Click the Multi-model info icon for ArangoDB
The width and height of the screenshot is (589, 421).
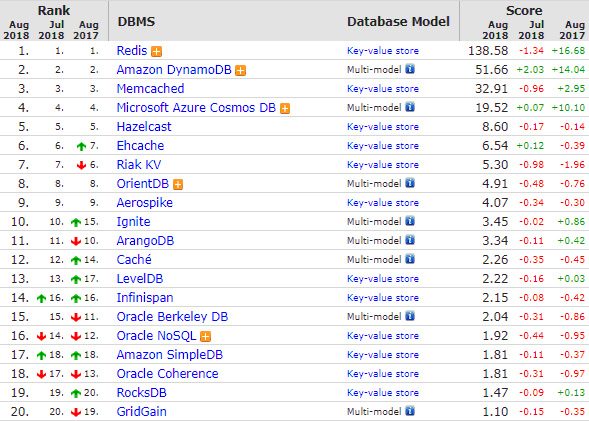tap(410, 240)
